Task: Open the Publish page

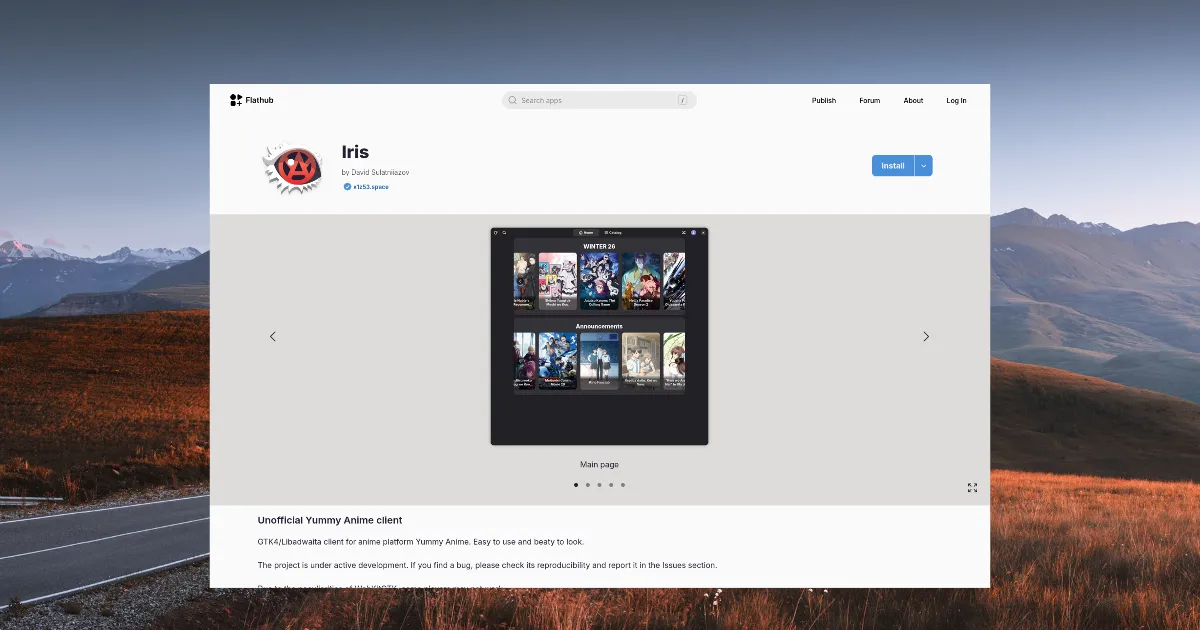Action: pos(824,101)
